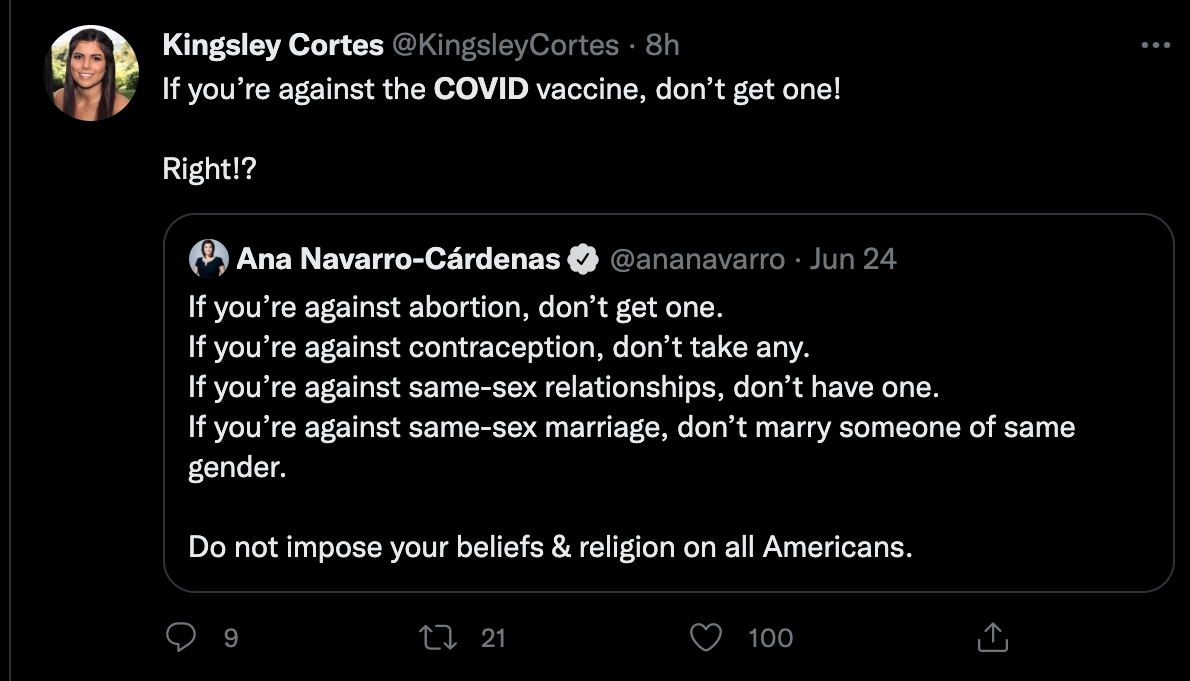Retweet this post using the retweet icon
The width and height of the screenshot is (1190, 681).
click(437, 637)
